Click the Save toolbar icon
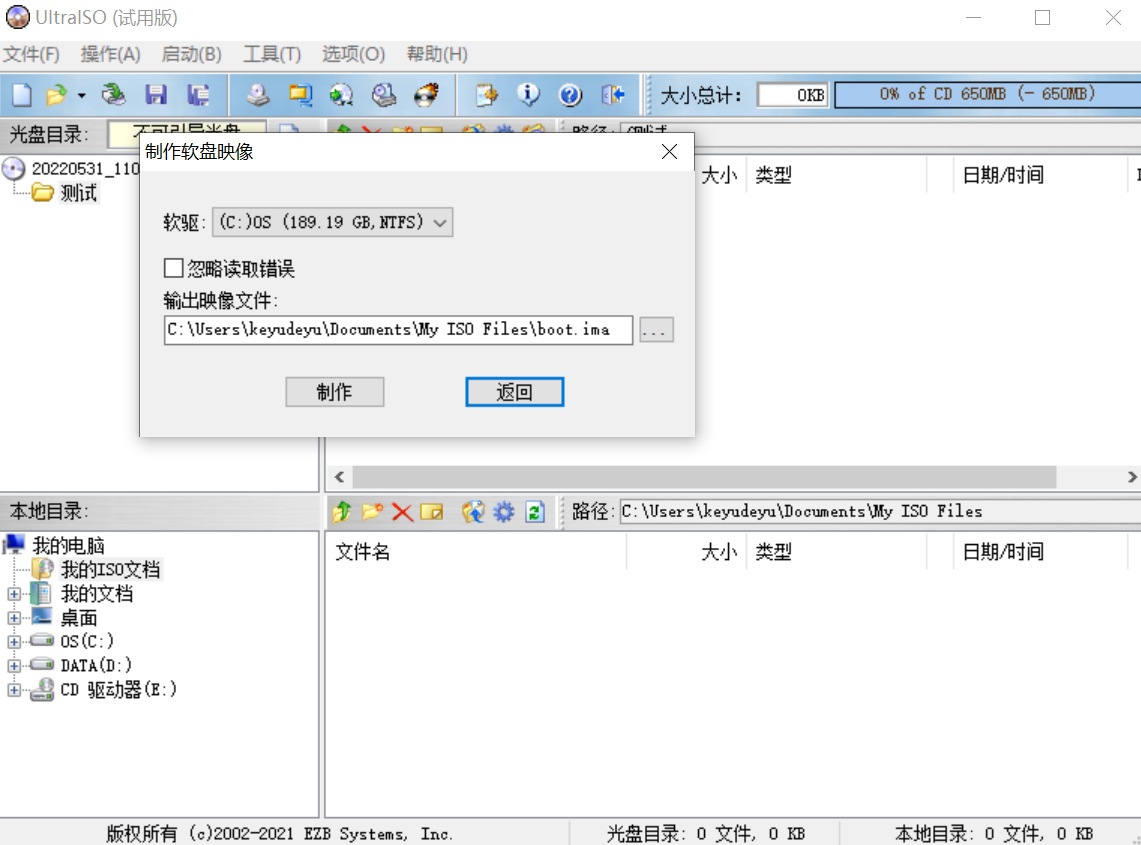The width and height of the screenshot is (1141, 845). click(155, 94)
